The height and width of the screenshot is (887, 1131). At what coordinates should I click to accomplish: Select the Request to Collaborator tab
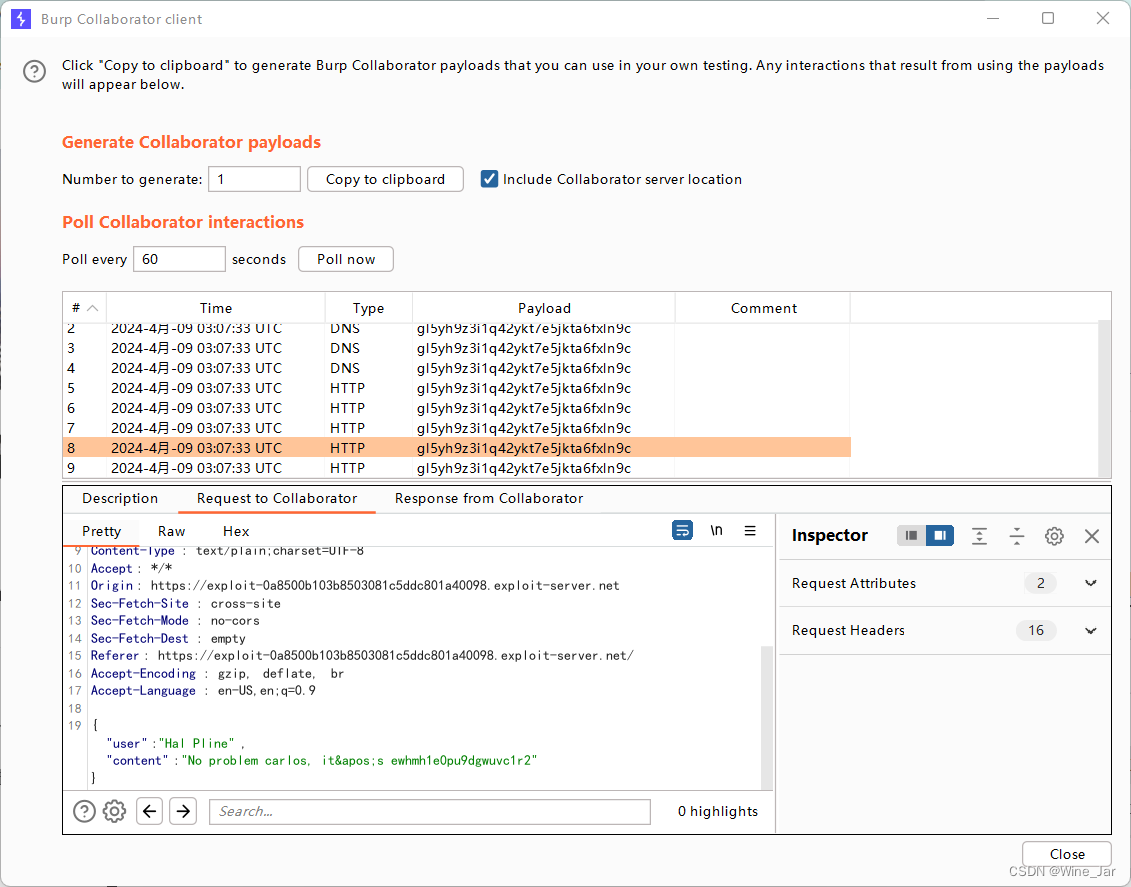tap(277, 498)
